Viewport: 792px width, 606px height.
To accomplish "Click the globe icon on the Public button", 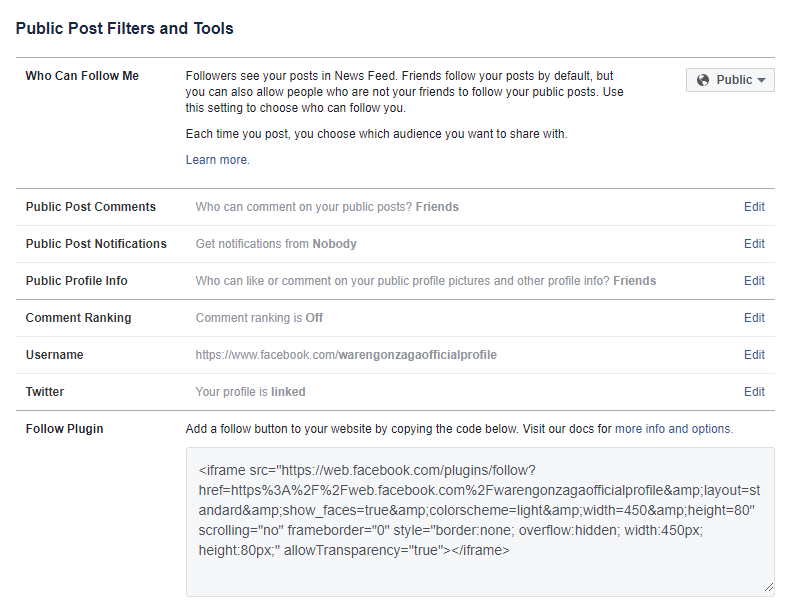I will (703, 80).
